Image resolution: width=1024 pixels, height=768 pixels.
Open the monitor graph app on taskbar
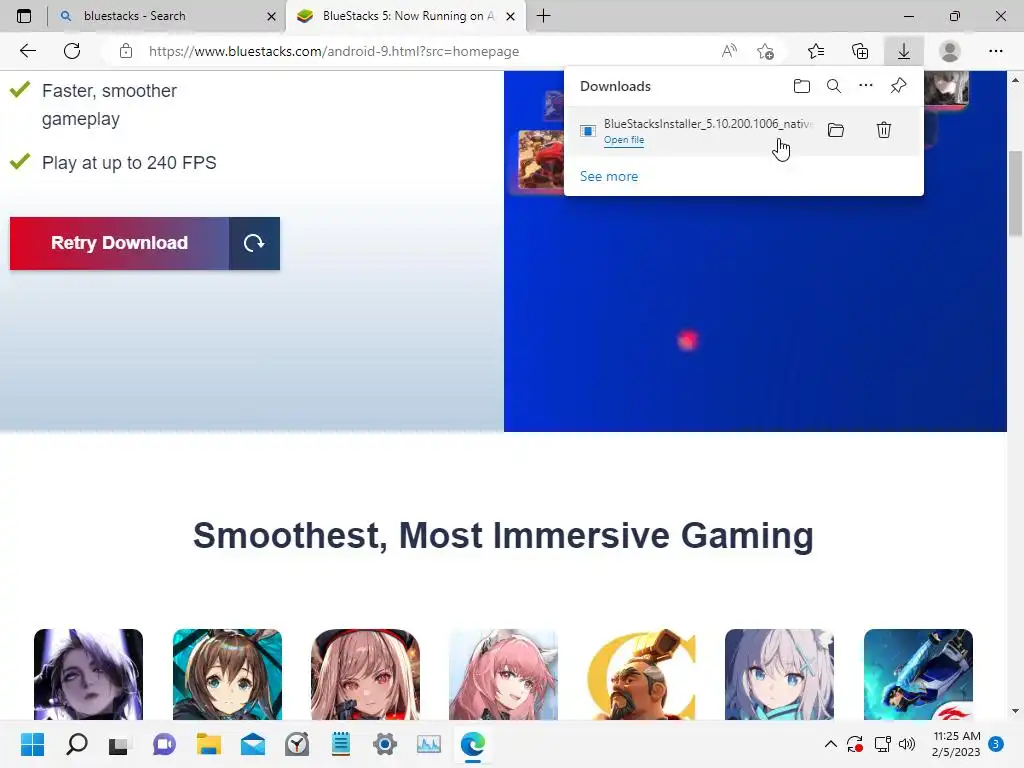pos(428,744)
